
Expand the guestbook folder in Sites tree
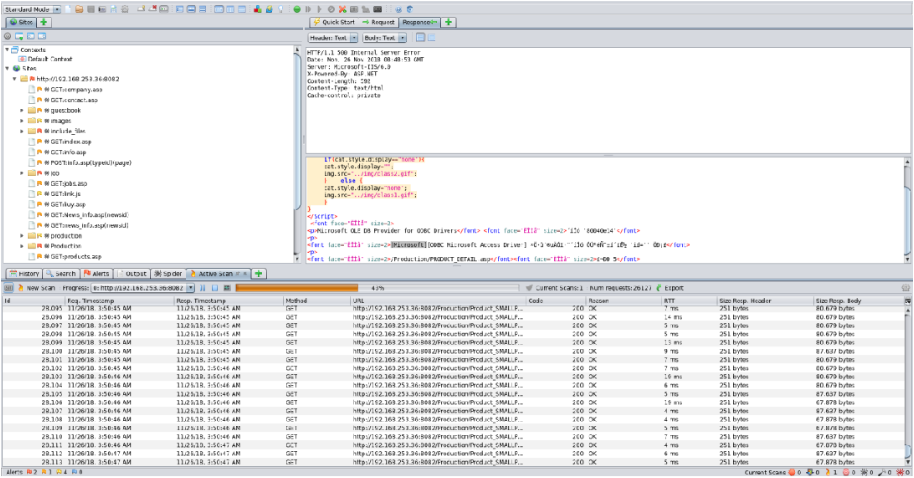(21, 110)
